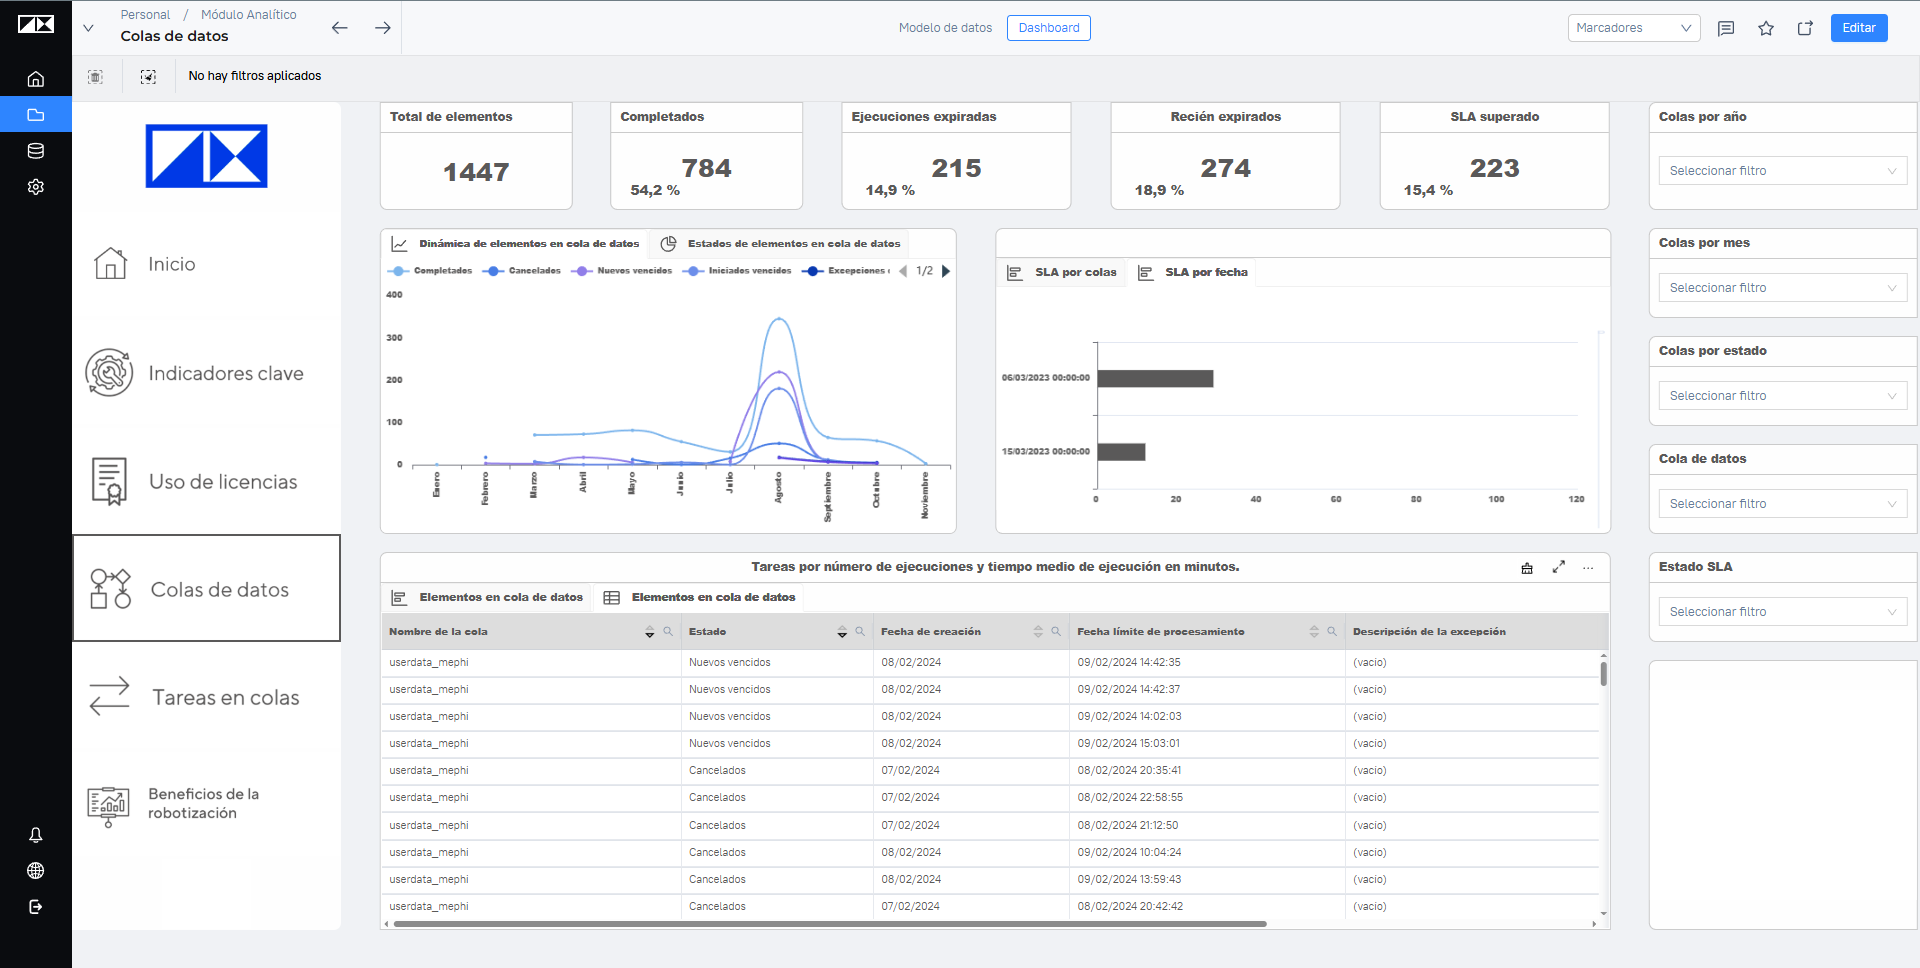
Task: Open the settings gear in left rail
Action: 36,187
